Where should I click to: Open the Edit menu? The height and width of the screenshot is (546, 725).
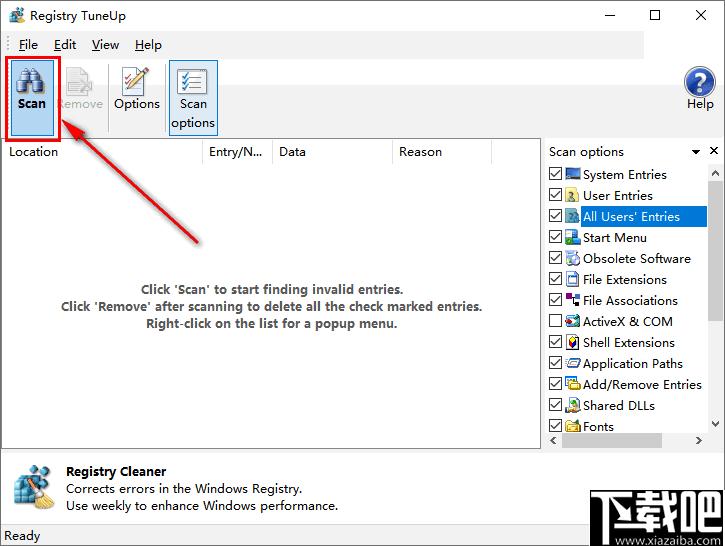pyautogui.click(x=65, y=45)
